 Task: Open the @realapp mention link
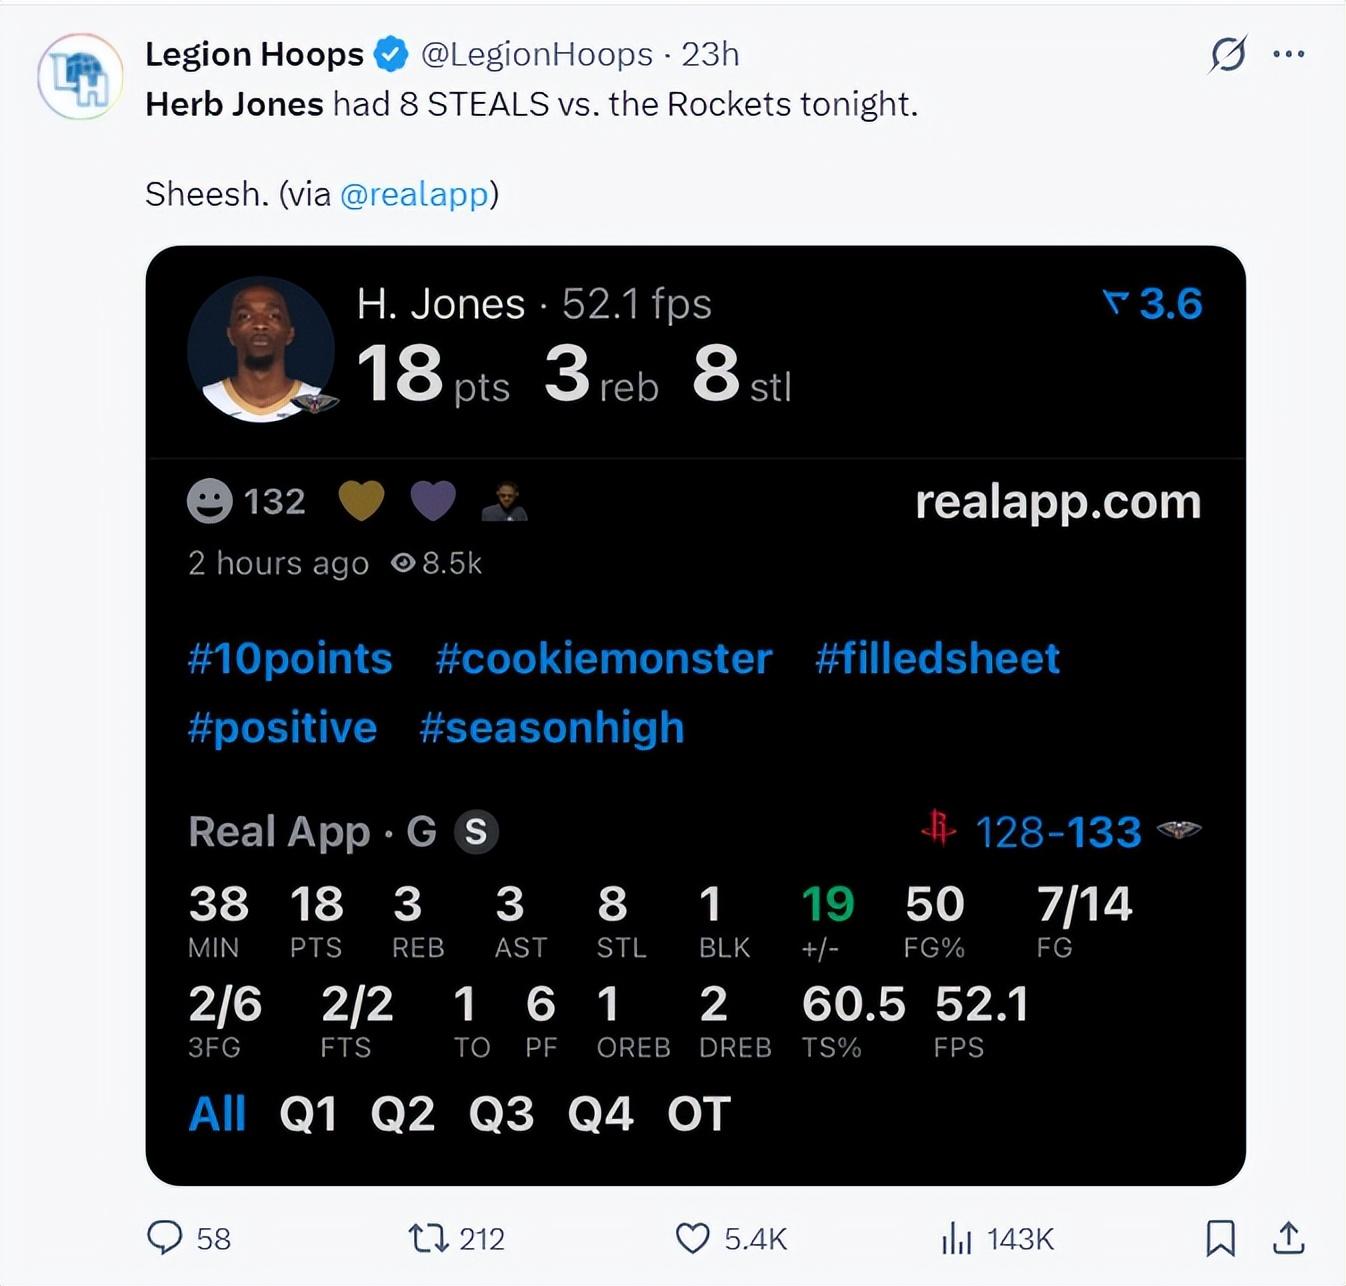(x=414, y=193)
